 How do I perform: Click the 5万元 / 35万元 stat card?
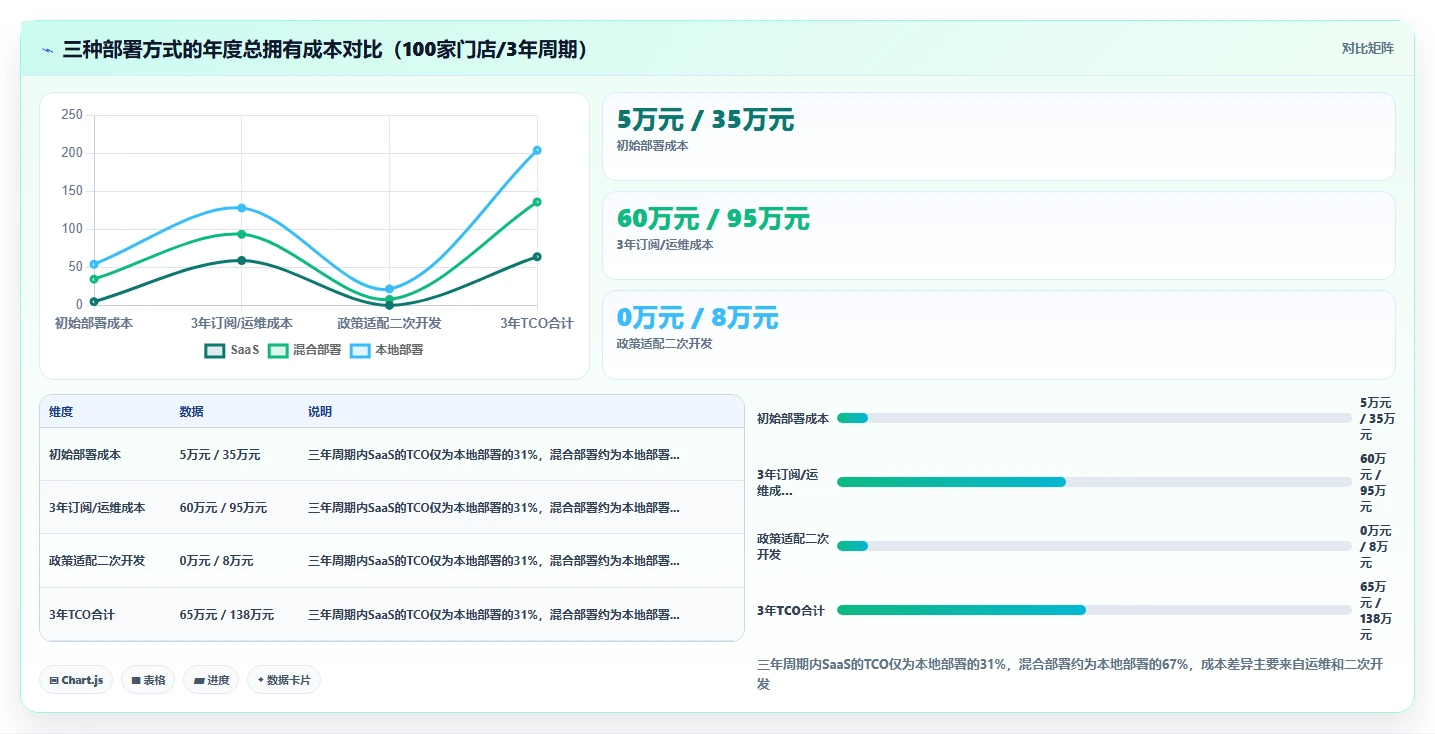[998, 136]
